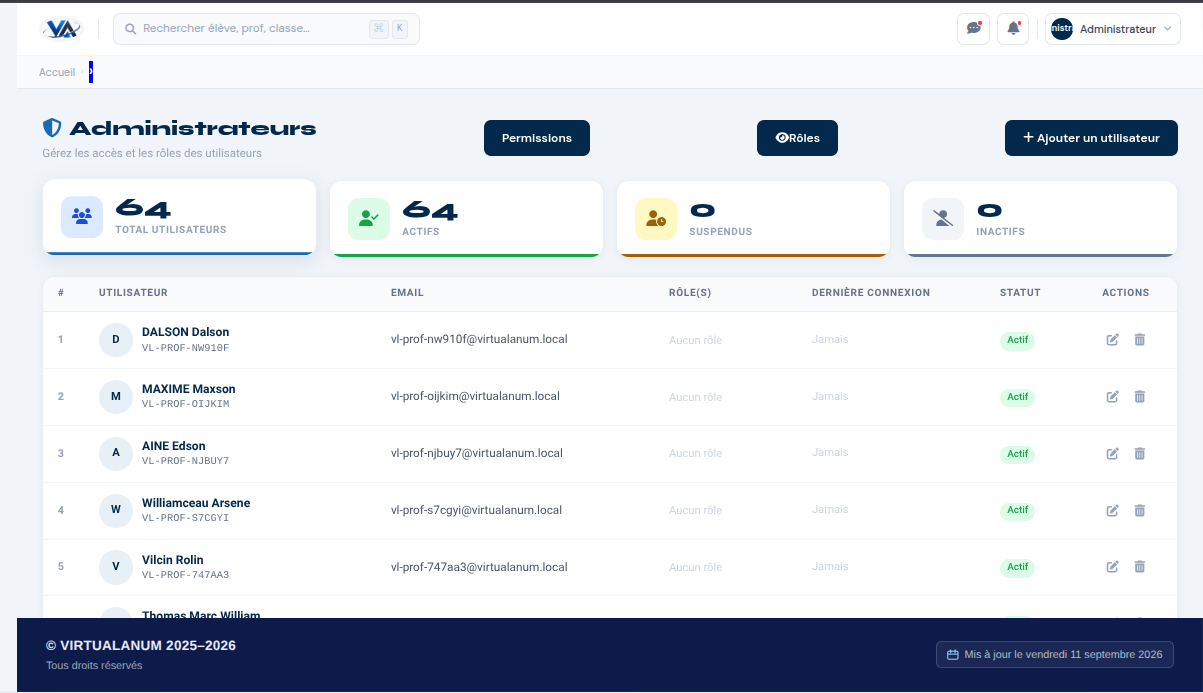Delete user DALSON Dalson
1203x693 pixels.
click(x=1139, y=340)
